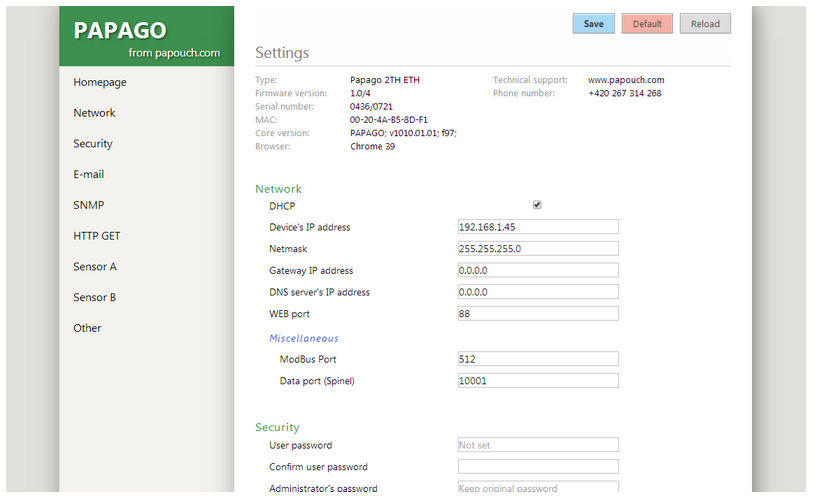
Task: Select E-mail in the sidebar
Action: [x=89, y=174]
